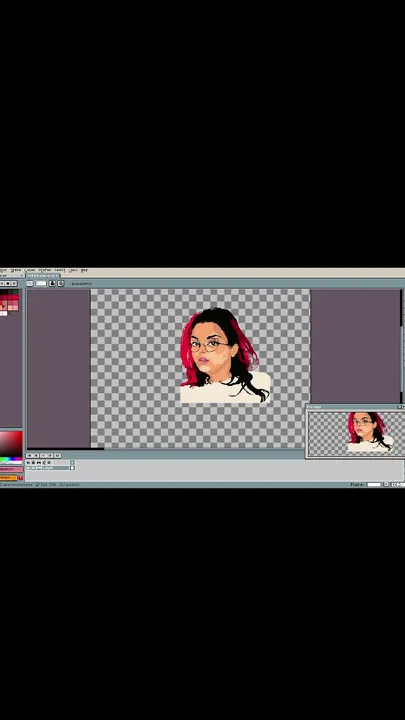
Task: Click the Preview window thumbnail
Action: point(355,433)
